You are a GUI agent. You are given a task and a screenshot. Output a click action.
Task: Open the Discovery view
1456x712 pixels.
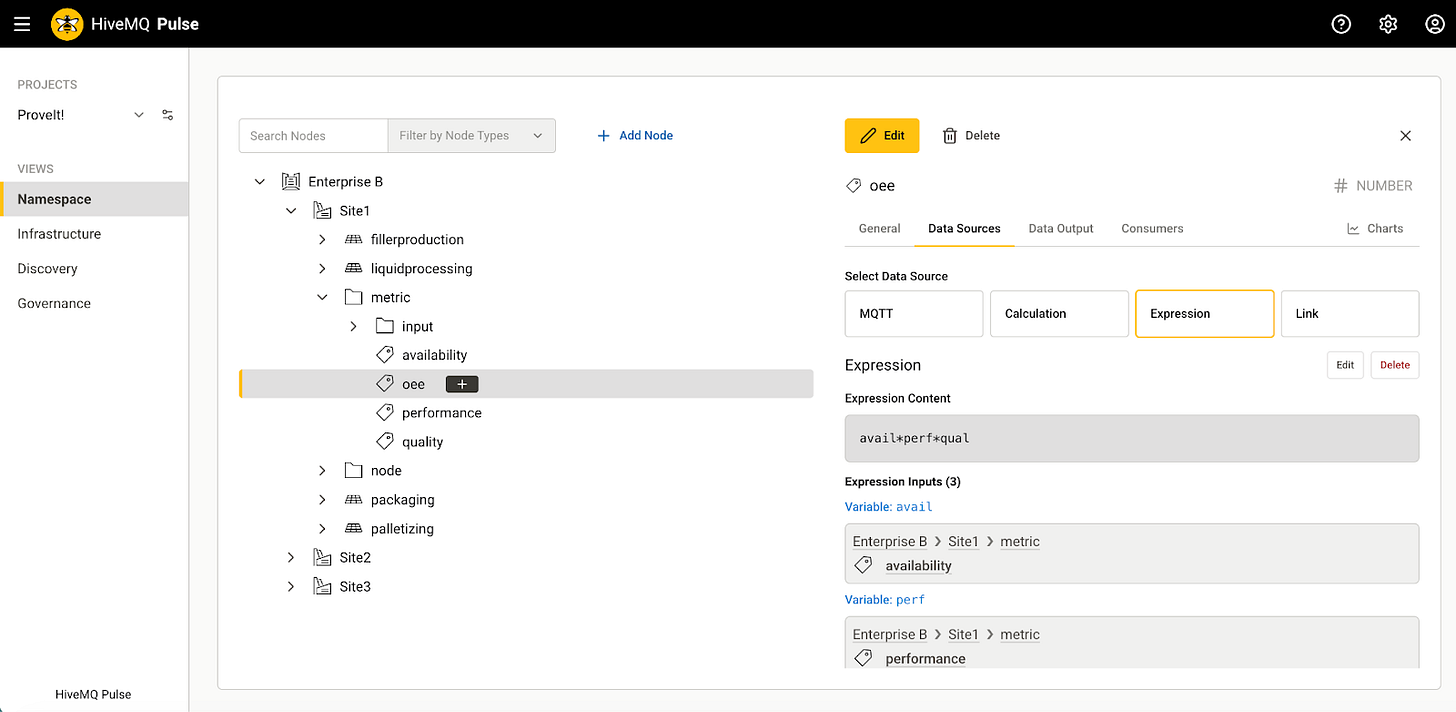pos(94,269)
